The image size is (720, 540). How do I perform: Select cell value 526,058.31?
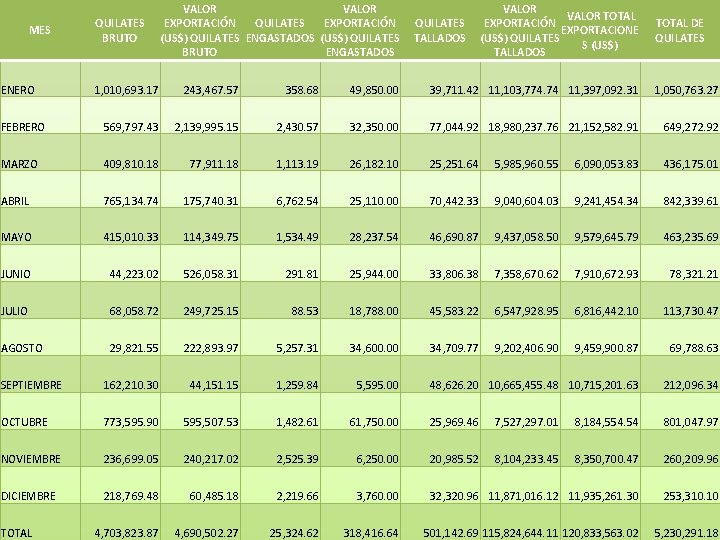click(x=211, y=274)
